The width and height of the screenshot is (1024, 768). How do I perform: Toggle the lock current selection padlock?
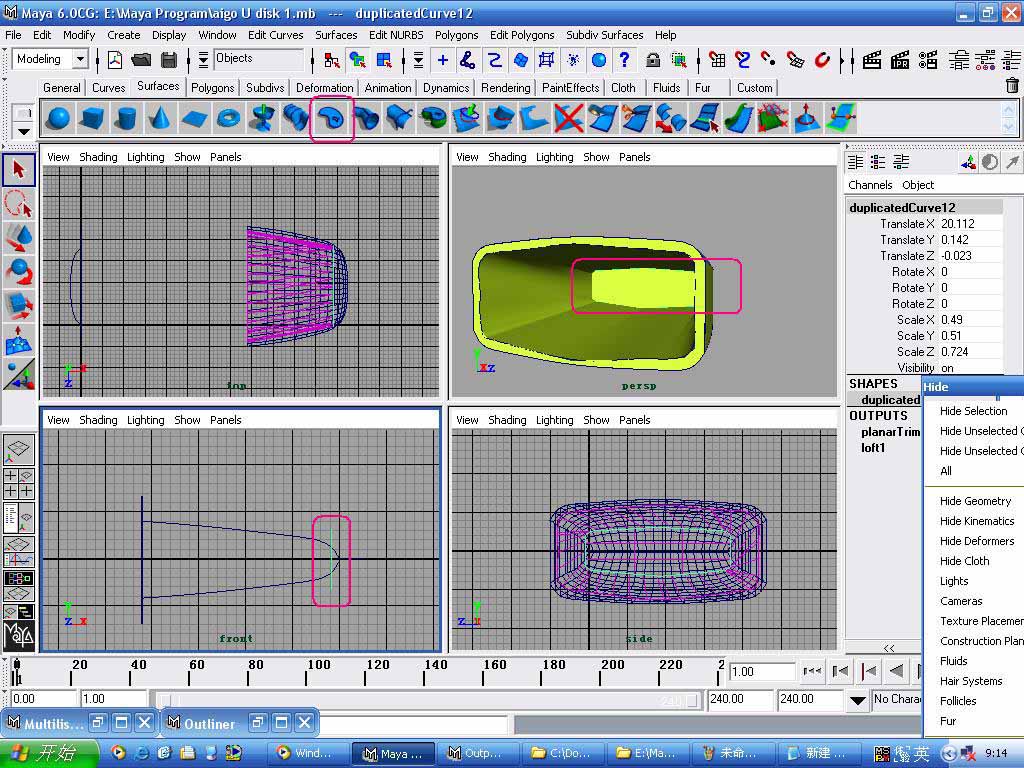[652, 61]
